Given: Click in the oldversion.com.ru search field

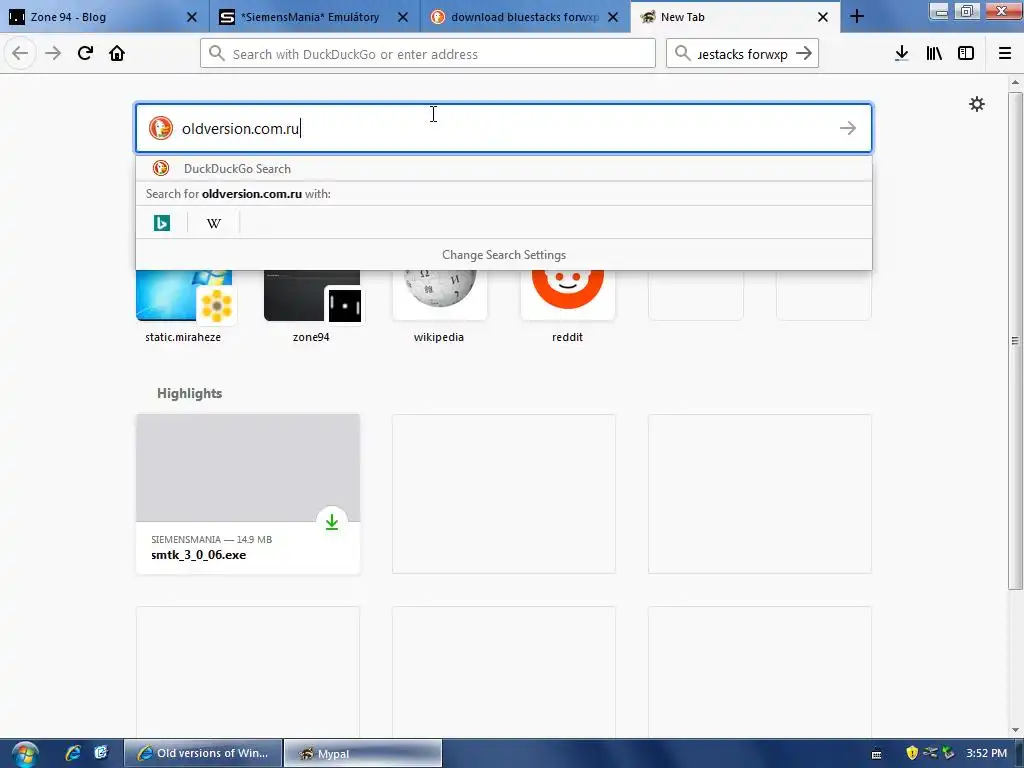Looking at the screenshot, I should pyautogui.click(x=504, y=128).
